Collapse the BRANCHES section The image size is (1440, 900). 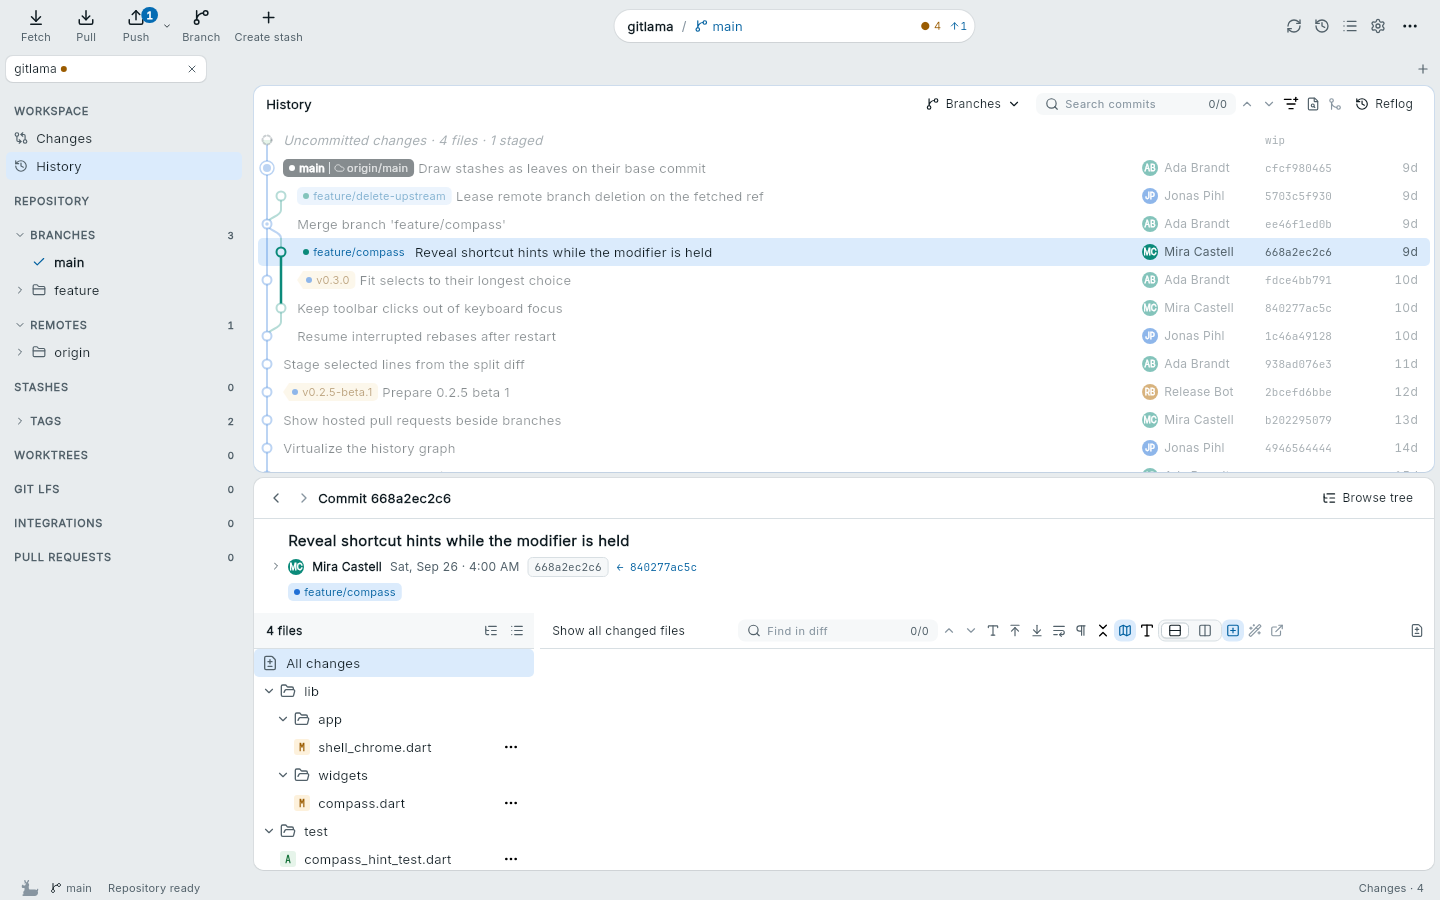20,235
